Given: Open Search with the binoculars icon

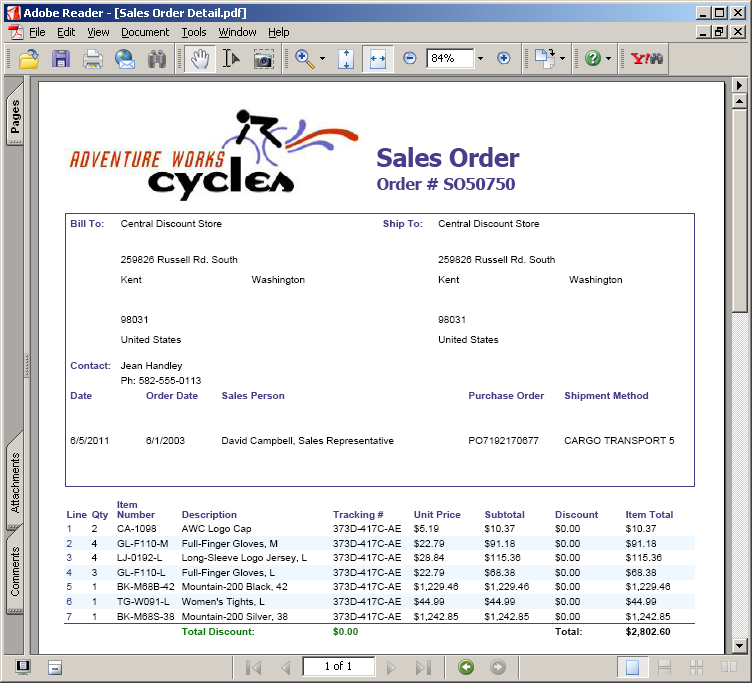Looking at the screenshot, I should 156,59.
